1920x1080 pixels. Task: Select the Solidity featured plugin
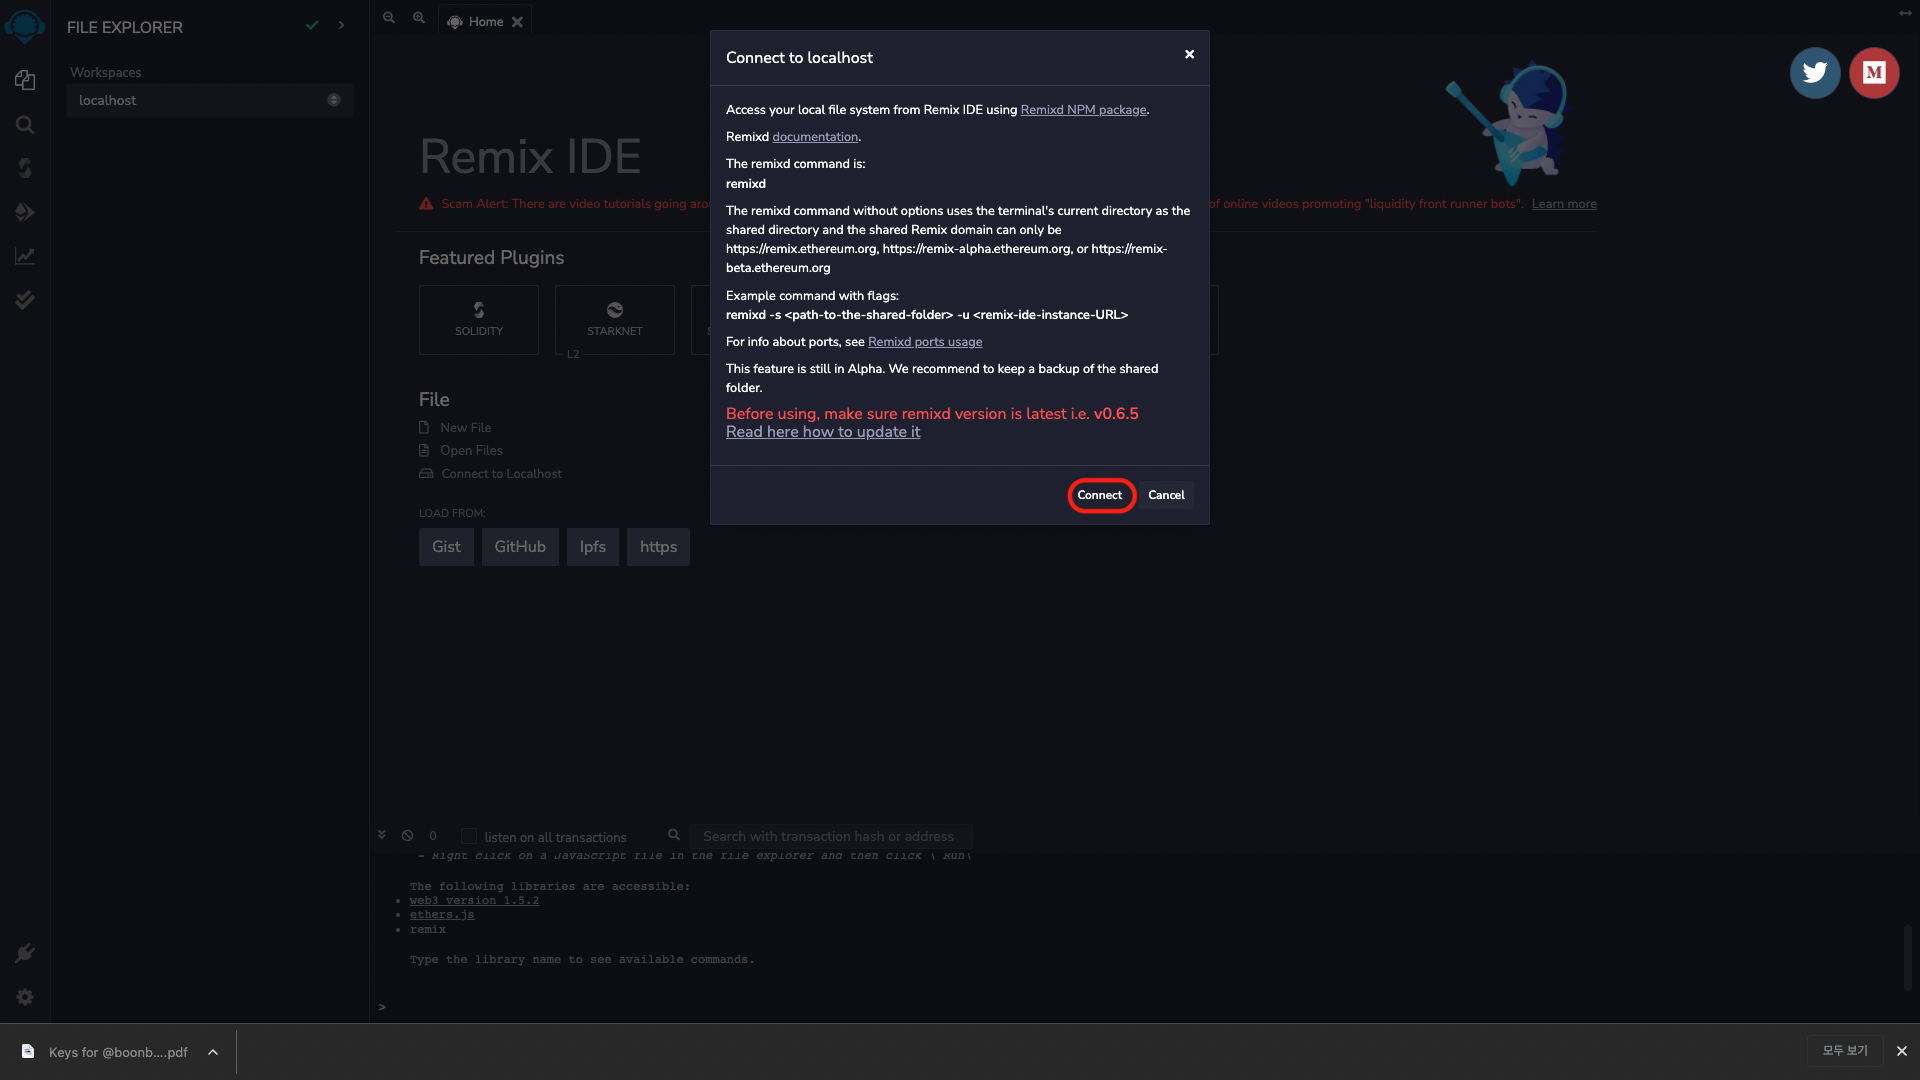[x=479, y=320]
